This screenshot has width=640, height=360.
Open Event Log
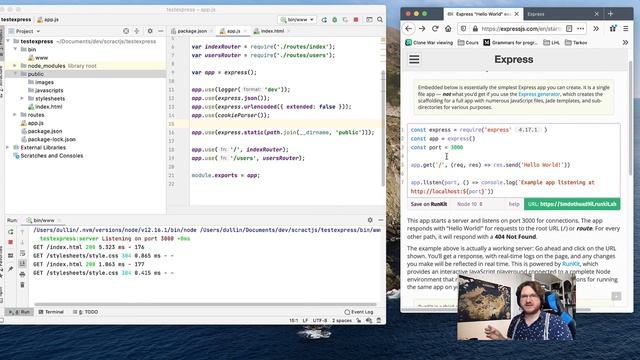pyautogui.click(x=359, y=312)
